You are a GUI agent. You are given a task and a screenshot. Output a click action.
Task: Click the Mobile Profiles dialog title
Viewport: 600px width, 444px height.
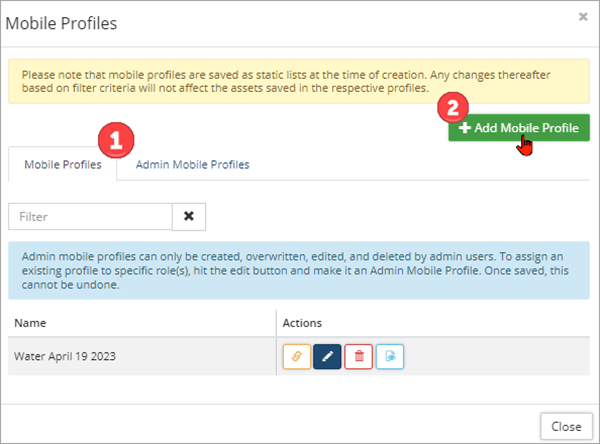click(x=62, y=21)
